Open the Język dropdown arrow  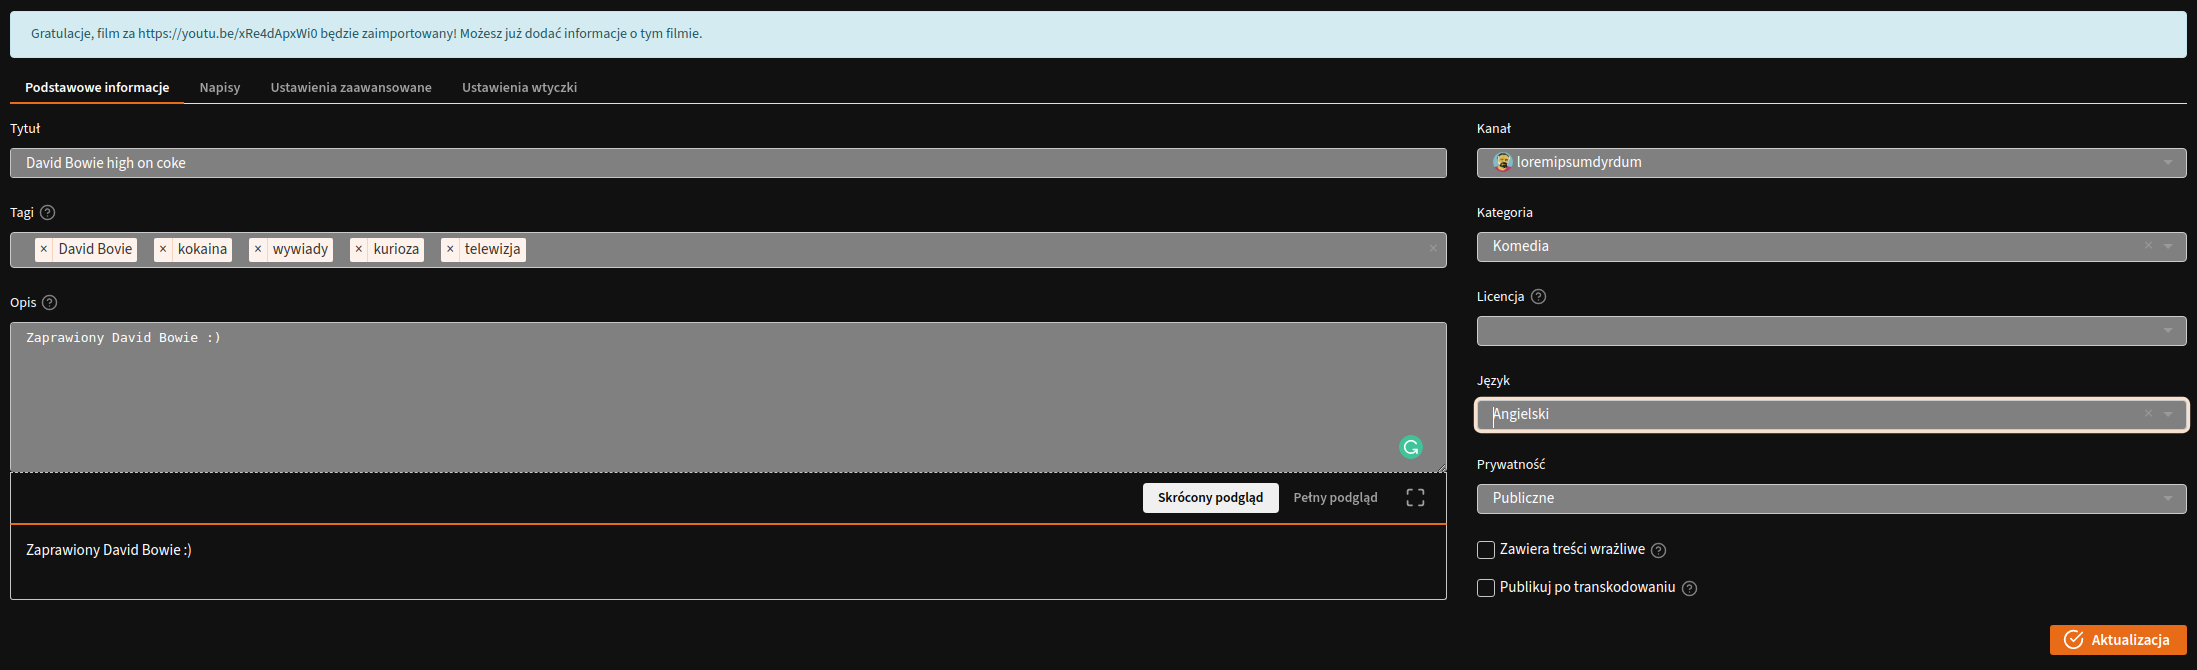[2168, 414]
